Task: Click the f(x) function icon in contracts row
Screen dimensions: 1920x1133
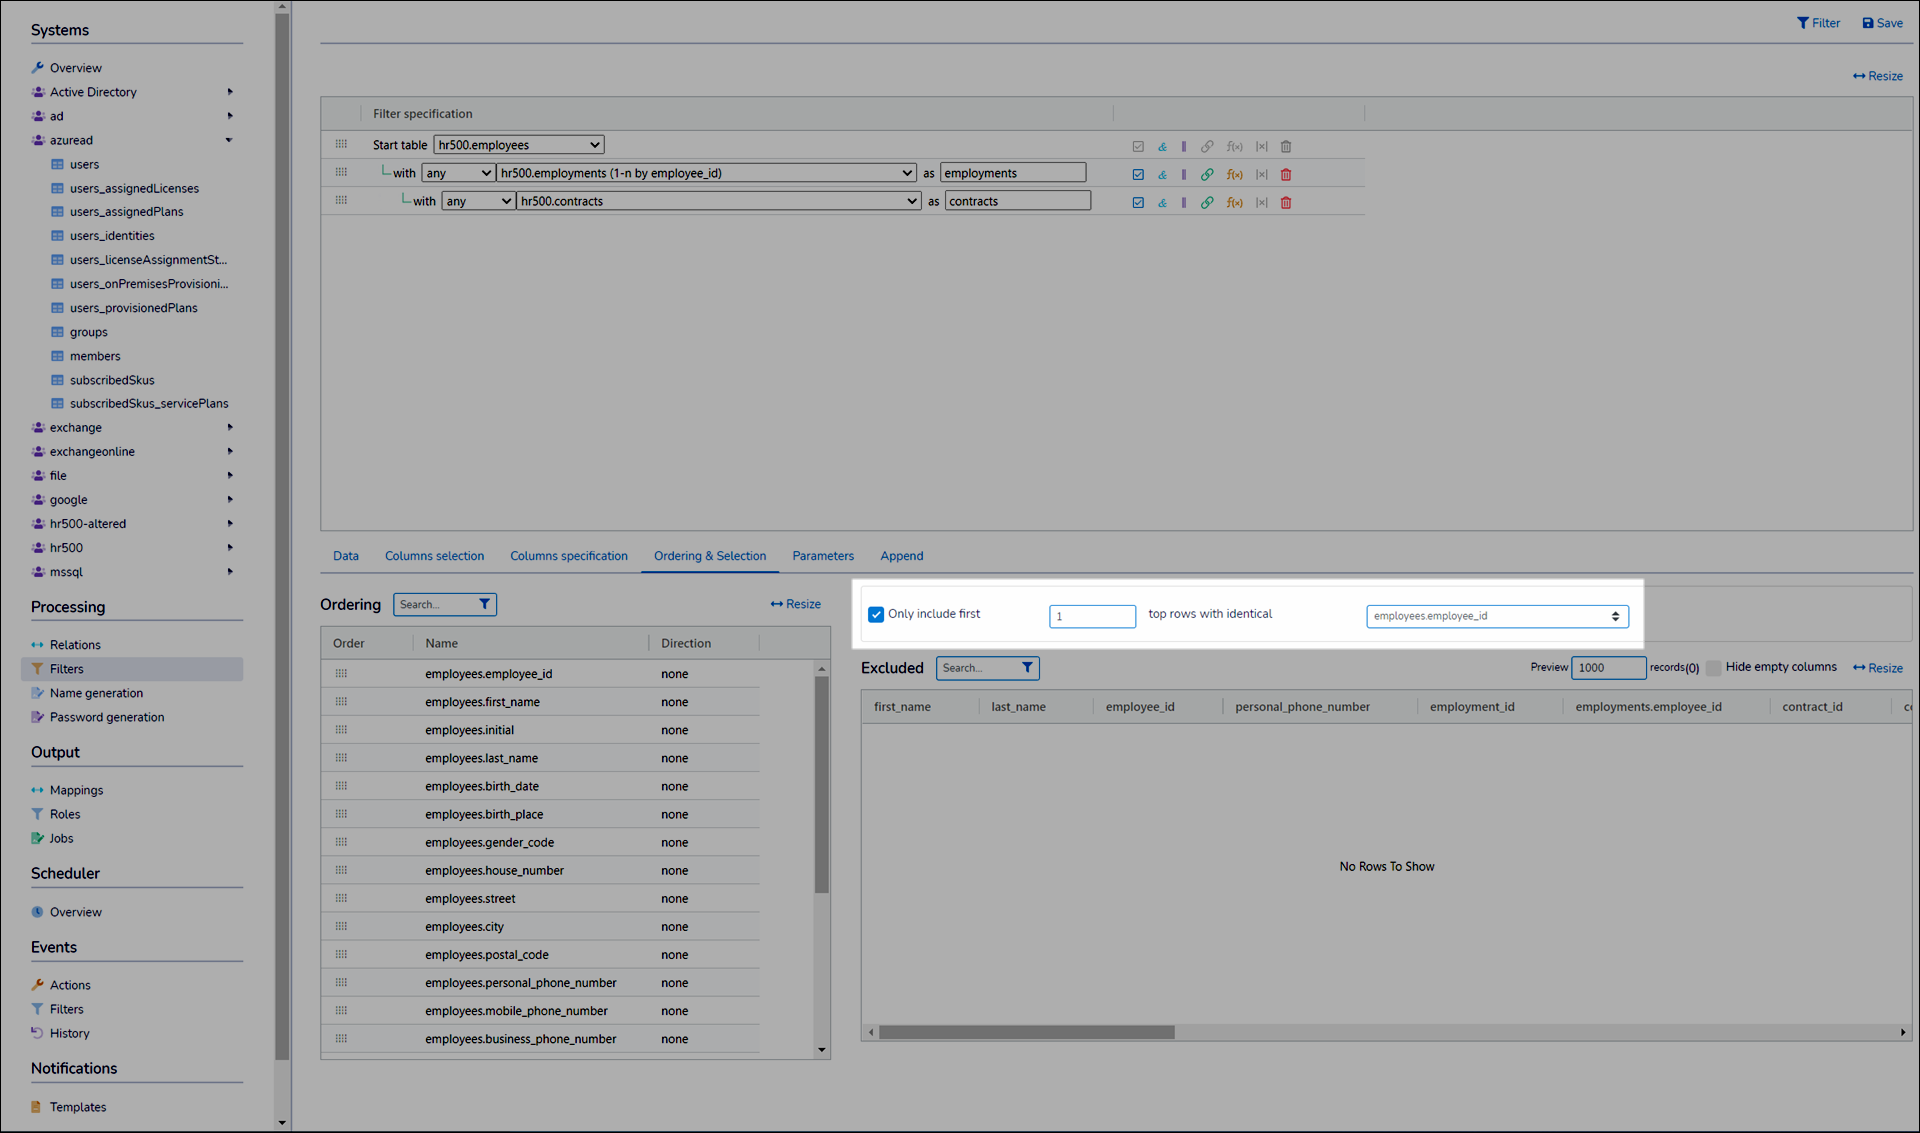Action: (1235, 202)
